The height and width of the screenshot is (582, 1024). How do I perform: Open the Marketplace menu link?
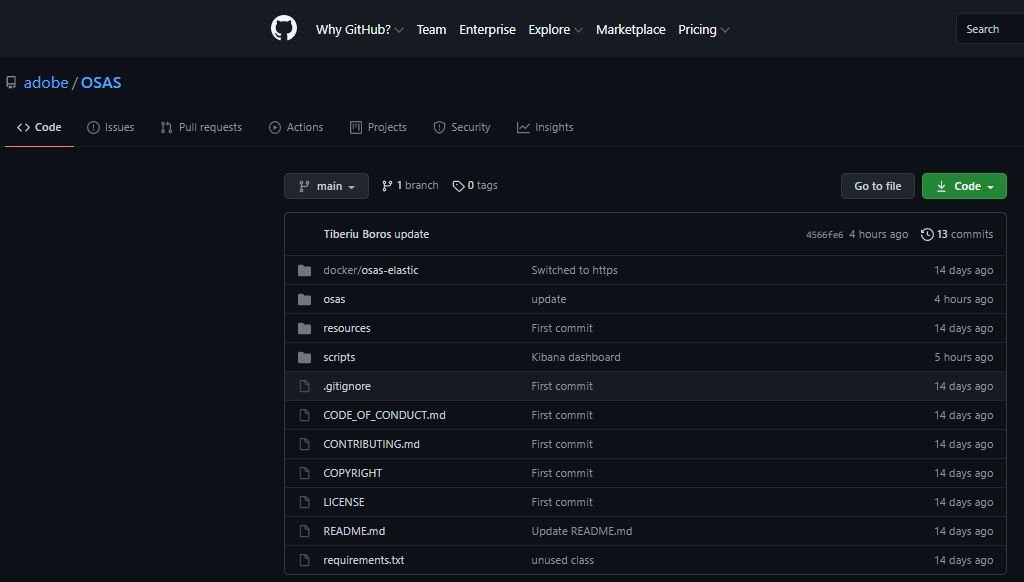point(630,29)
